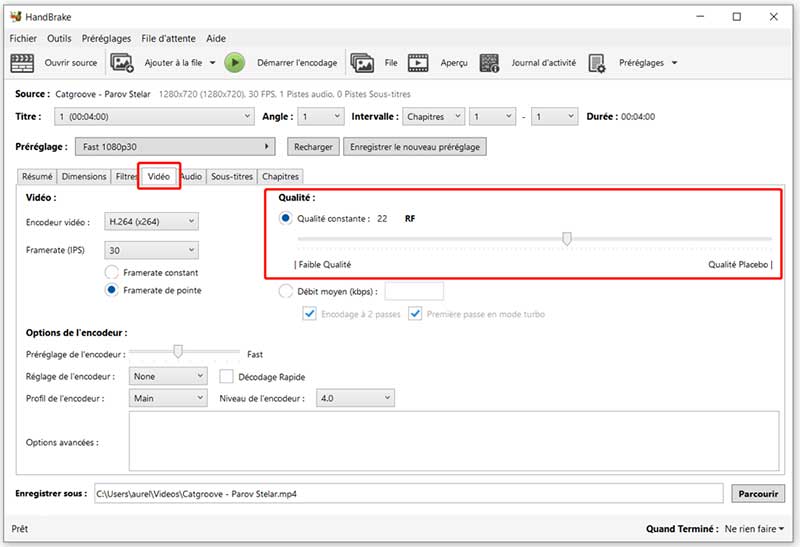The image size is (800, 547).
Task: Click the Aperçu preview film icon
Action: point(418,63)
